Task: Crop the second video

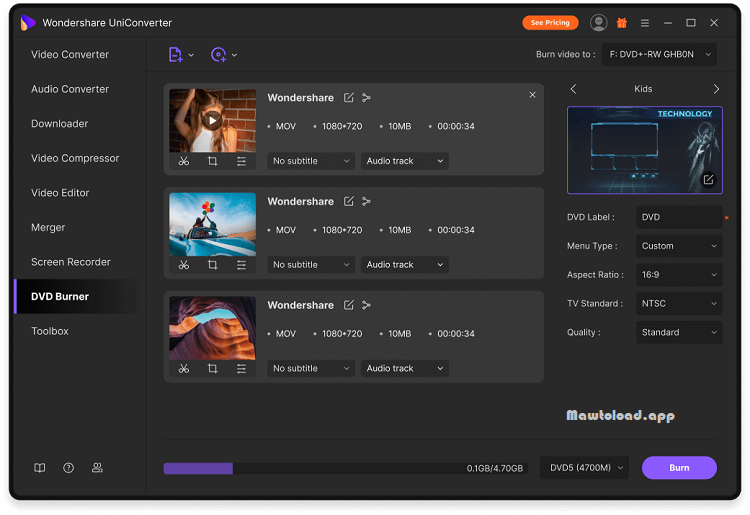Action: [x=212, y=265]
